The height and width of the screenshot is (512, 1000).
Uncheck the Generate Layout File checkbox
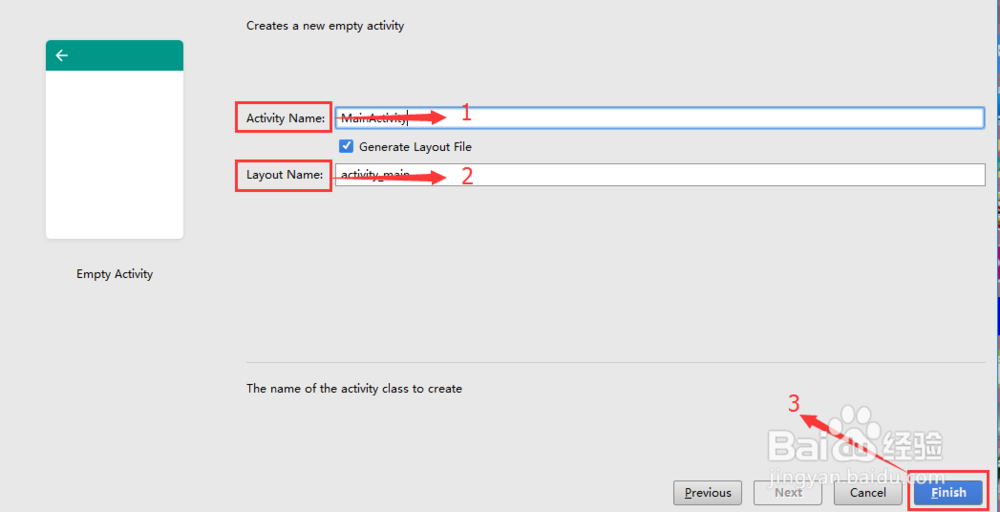[x=346, y=147]
